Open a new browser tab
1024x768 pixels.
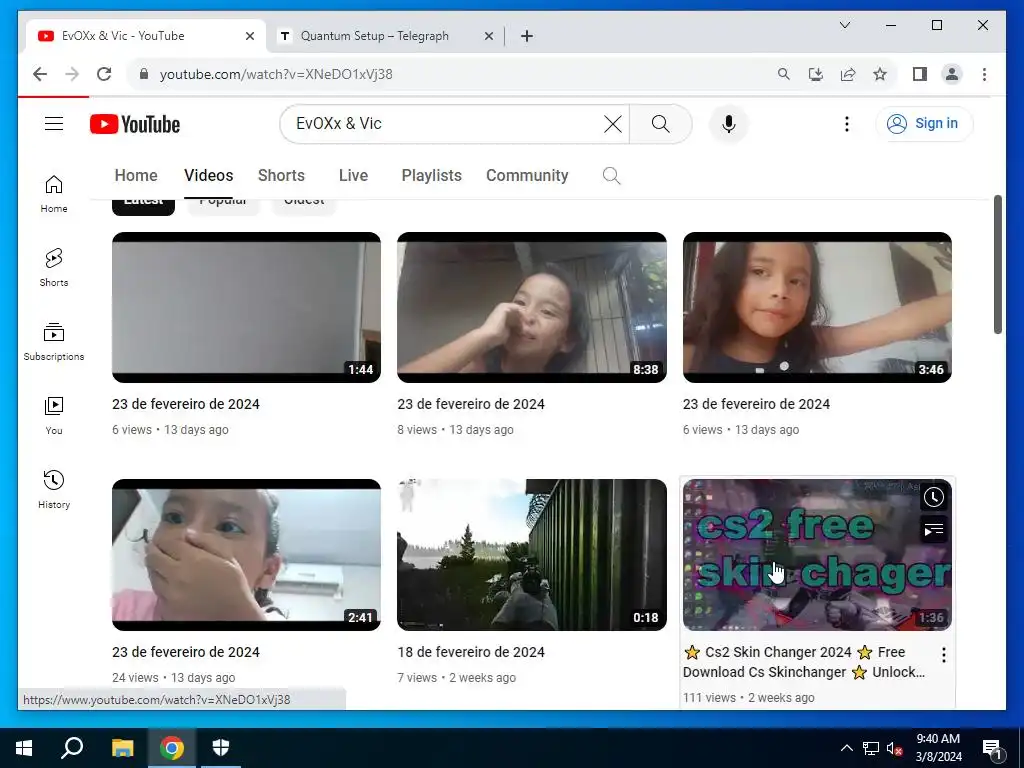527,36
